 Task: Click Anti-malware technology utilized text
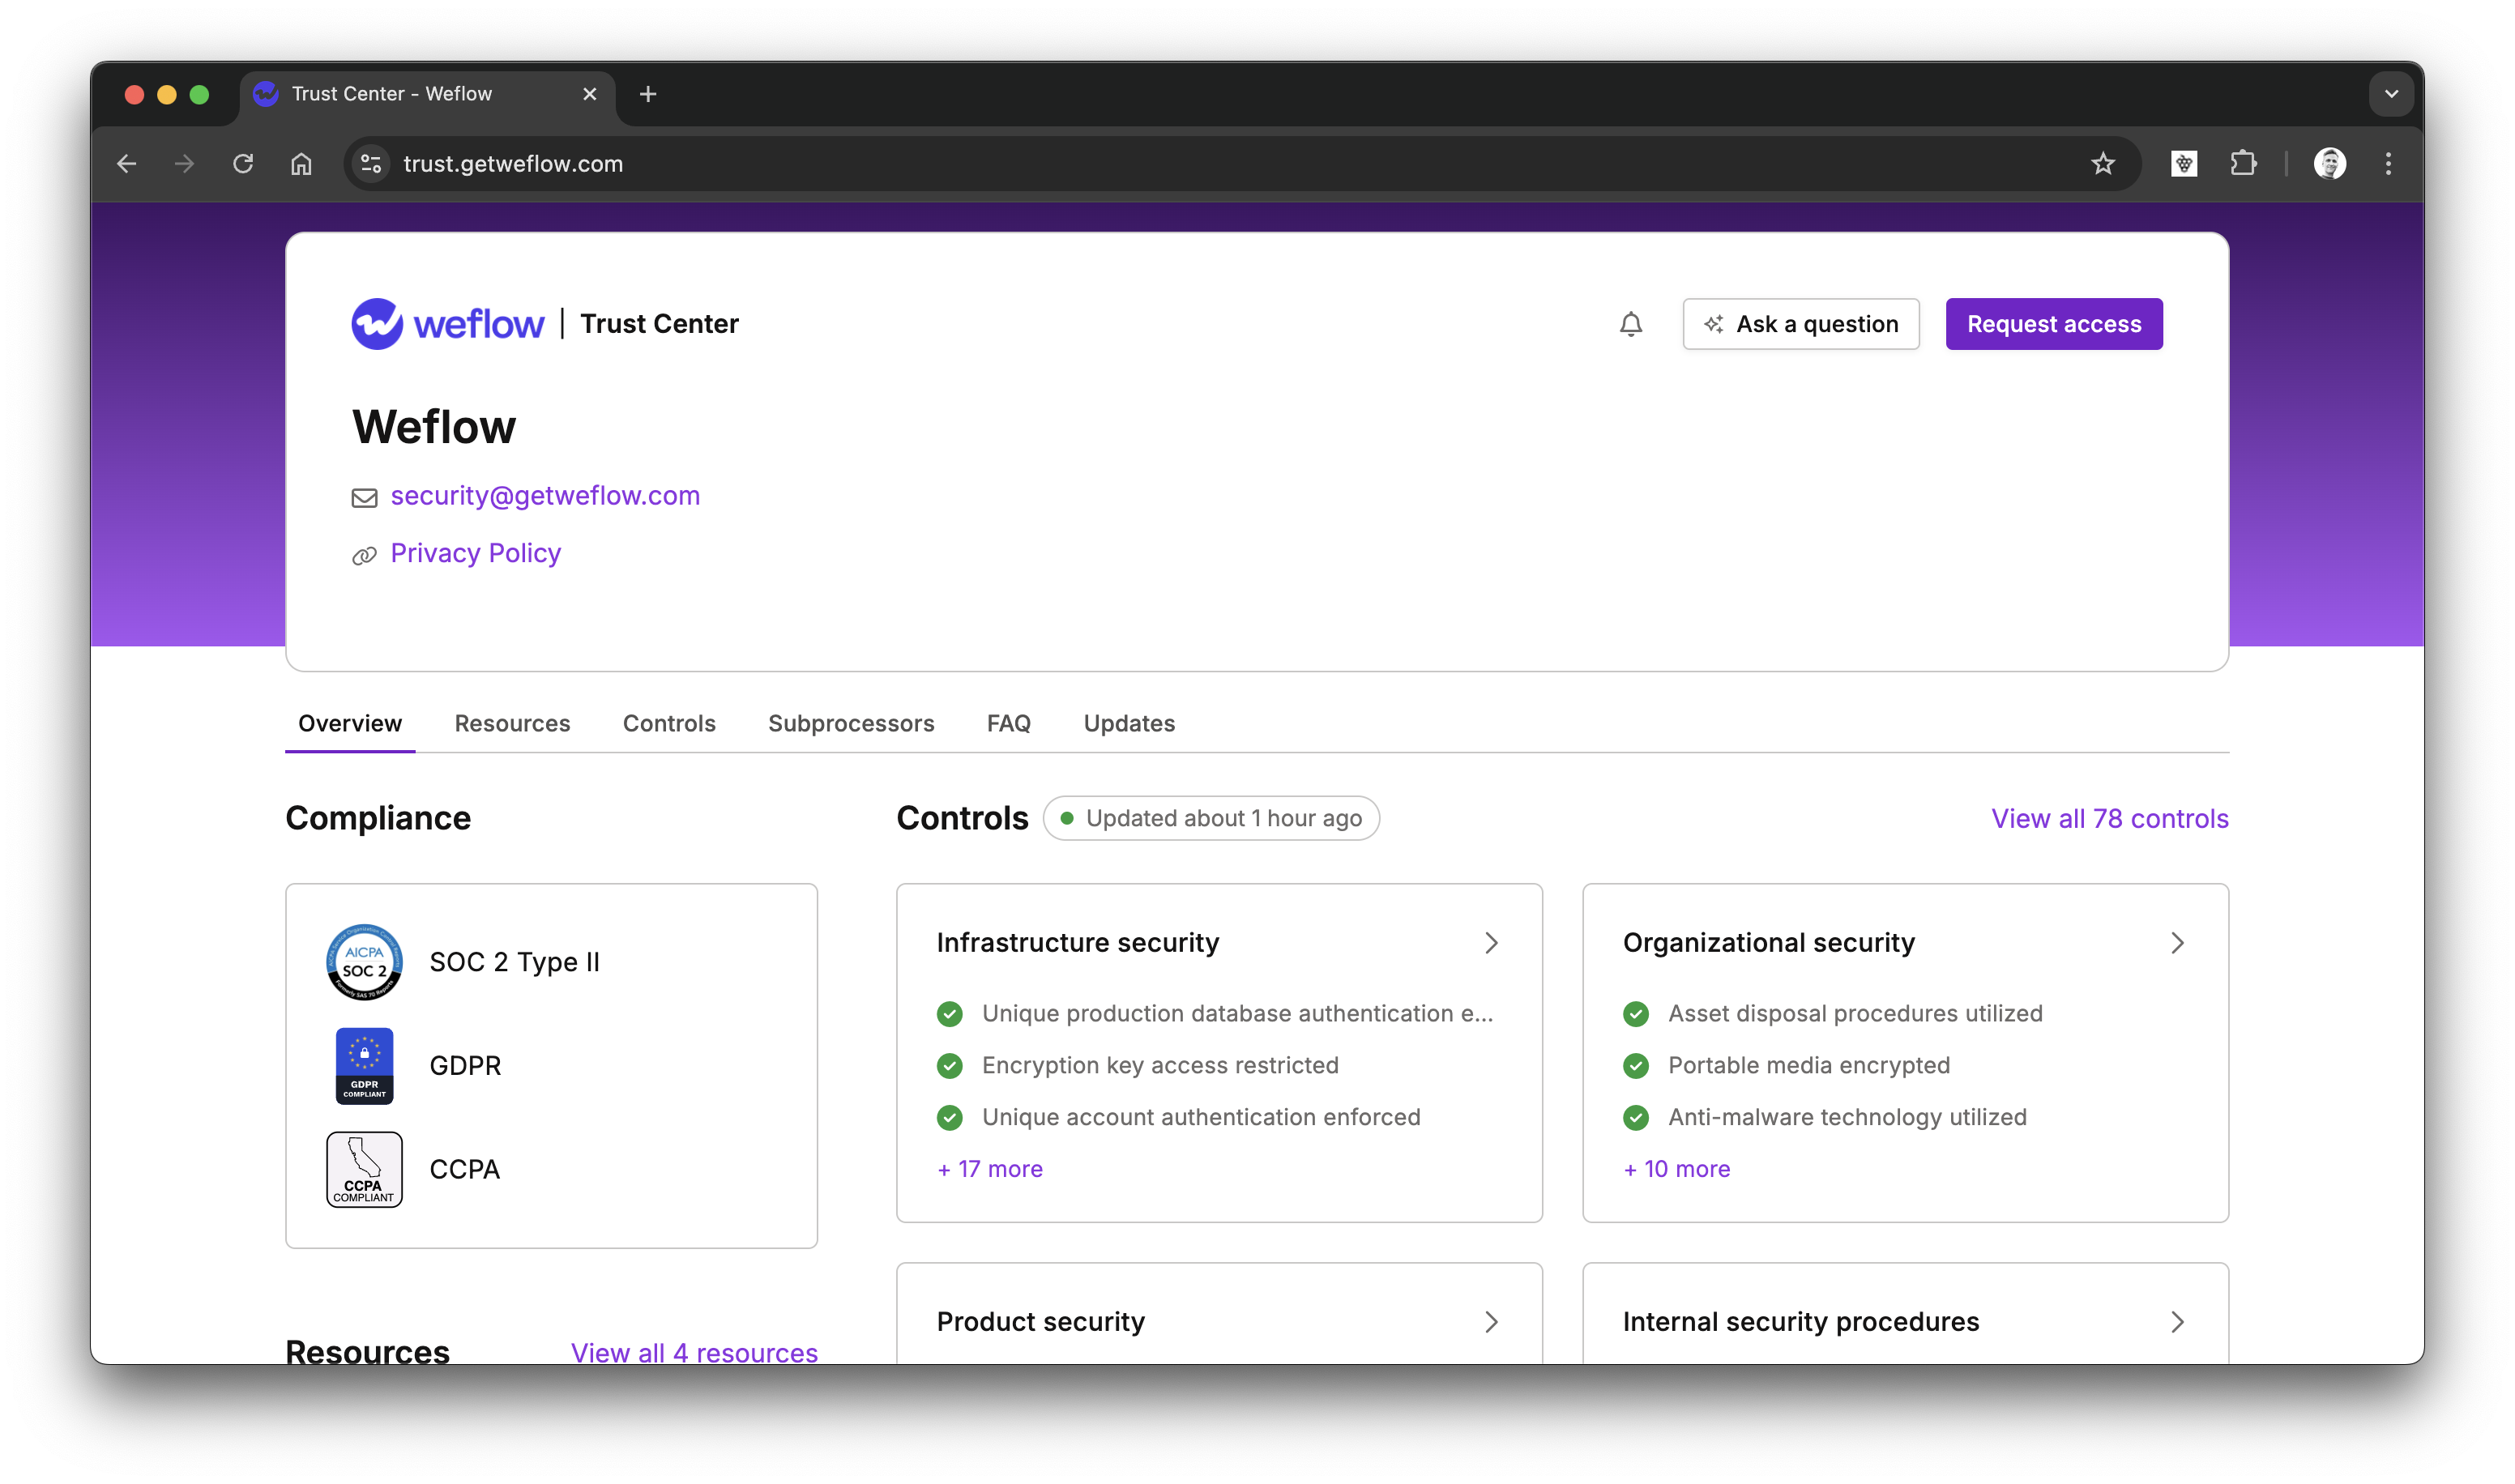(x=1847, y=1118)
